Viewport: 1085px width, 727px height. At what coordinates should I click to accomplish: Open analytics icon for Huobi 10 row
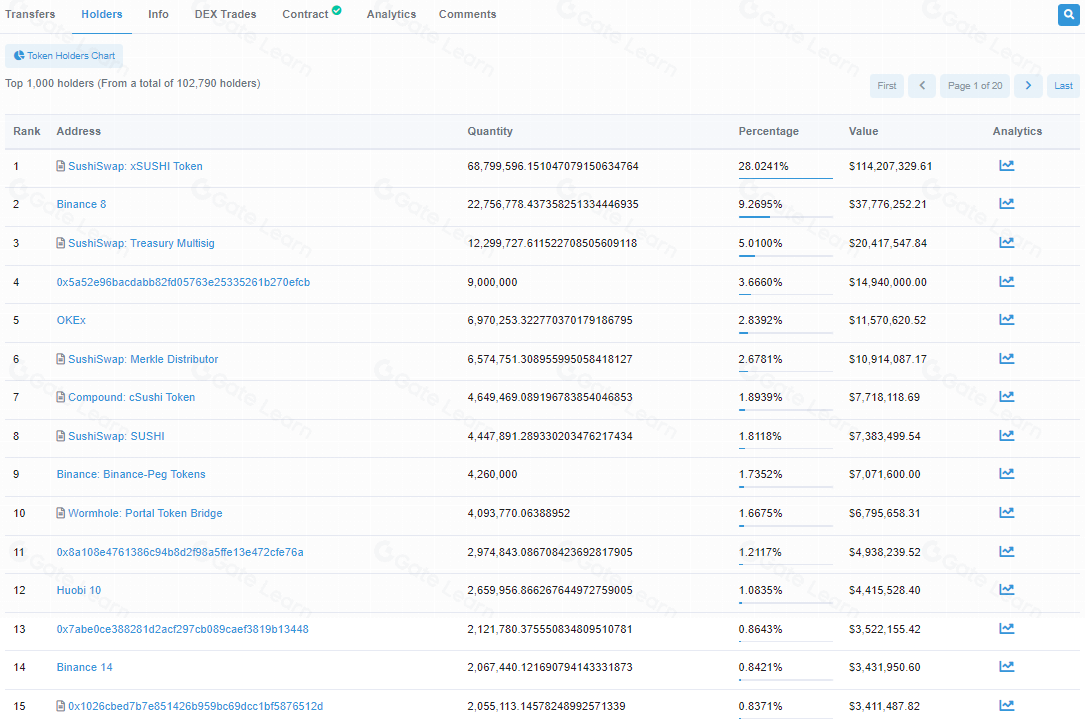coord(1006,590)
